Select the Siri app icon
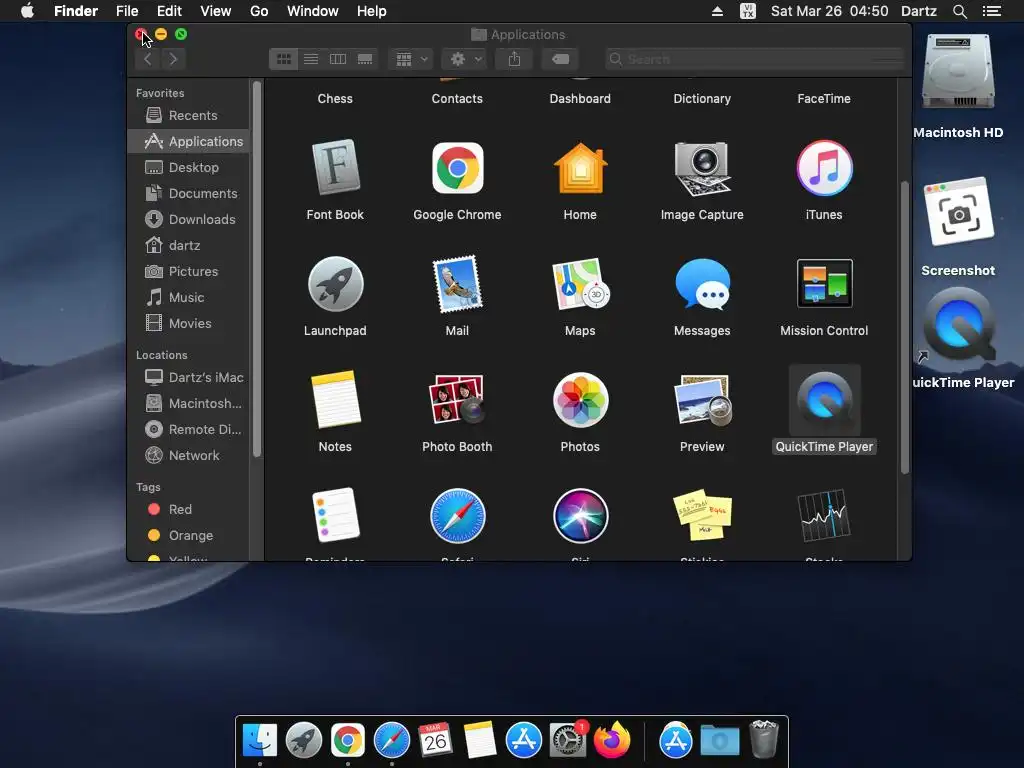1024x768 pixels. [x=580, y=515]
